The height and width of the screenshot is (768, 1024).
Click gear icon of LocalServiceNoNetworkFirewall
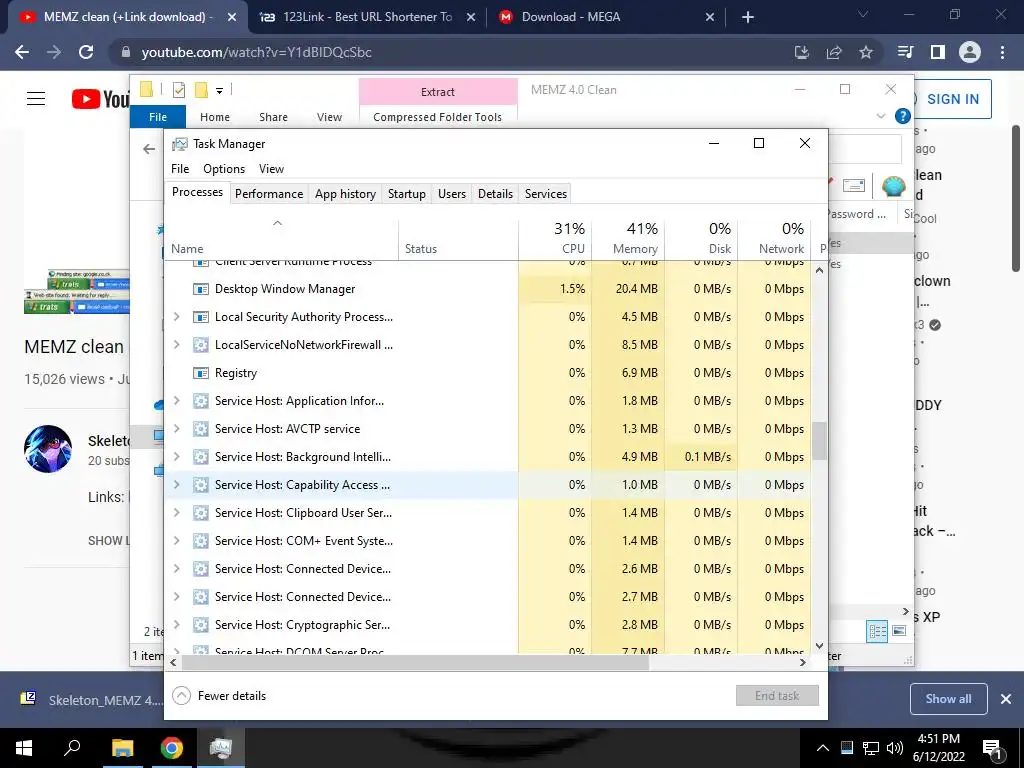pyautogui.click(x=200, y=345)
